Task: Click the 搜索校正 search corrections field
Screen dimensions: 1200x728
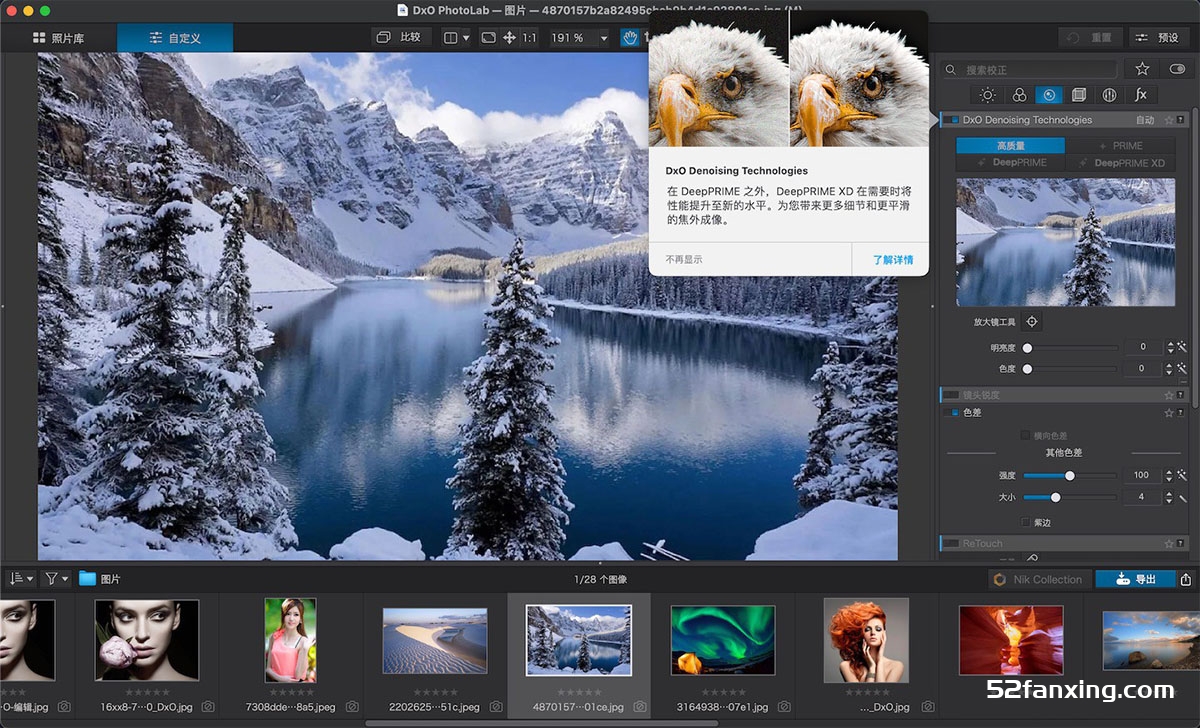Action: (x=1028, y=69)
